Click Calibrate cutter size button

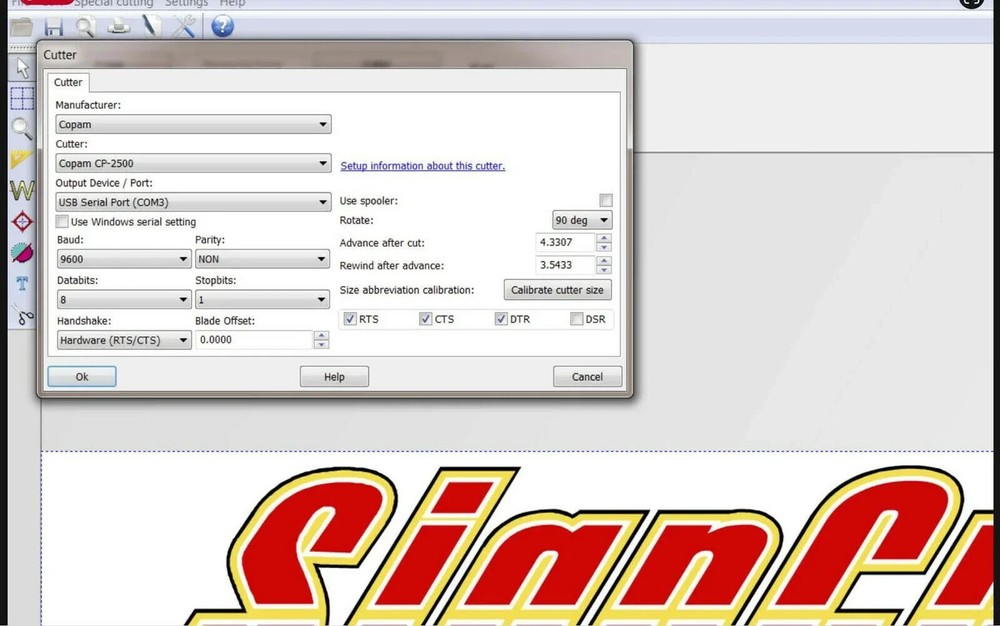click(x=557, y=290)
